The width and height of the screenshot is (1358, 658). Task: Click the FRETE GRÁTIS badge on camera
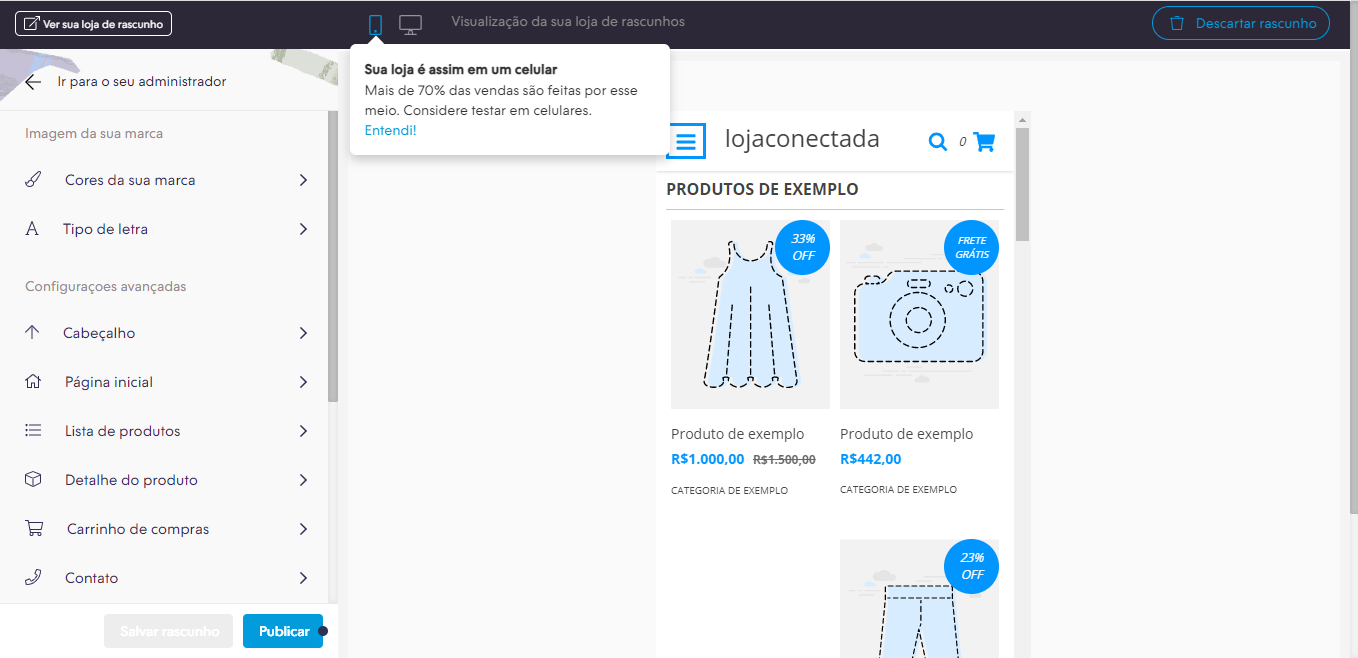[x=972, y=247]
